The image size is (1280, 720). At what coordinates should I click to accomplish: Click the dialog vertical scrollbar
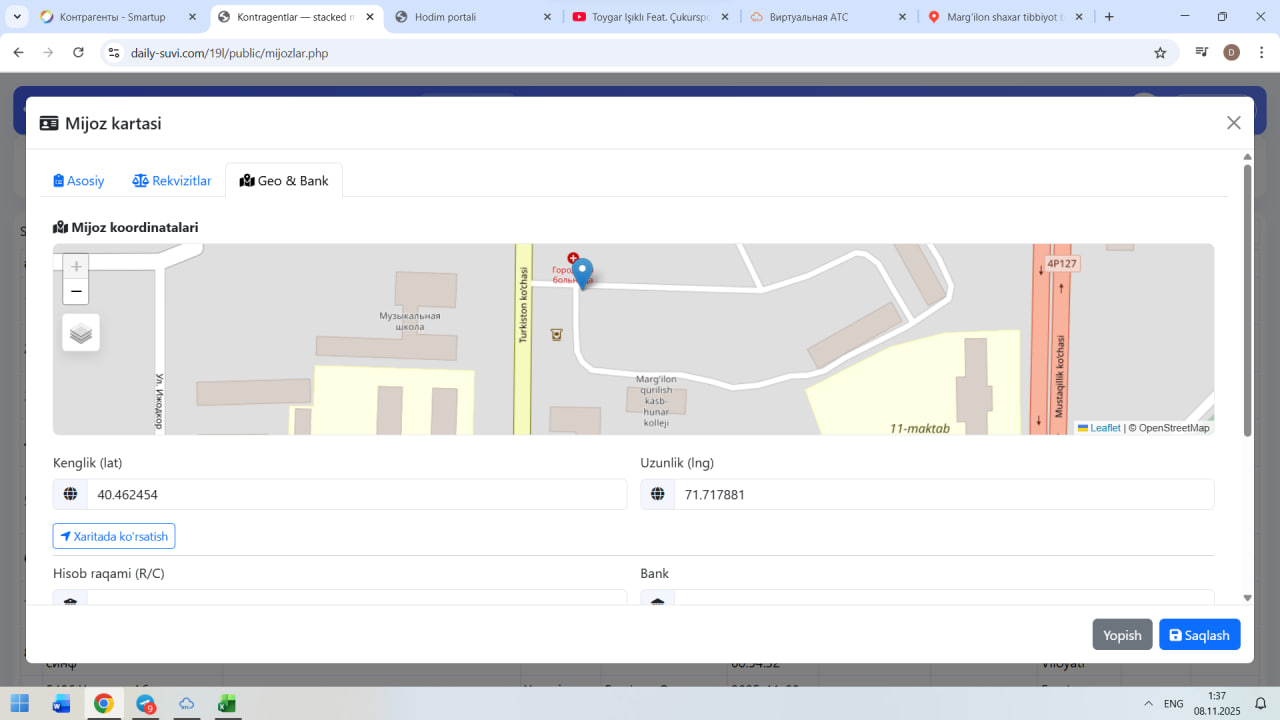pos(1247,300)
